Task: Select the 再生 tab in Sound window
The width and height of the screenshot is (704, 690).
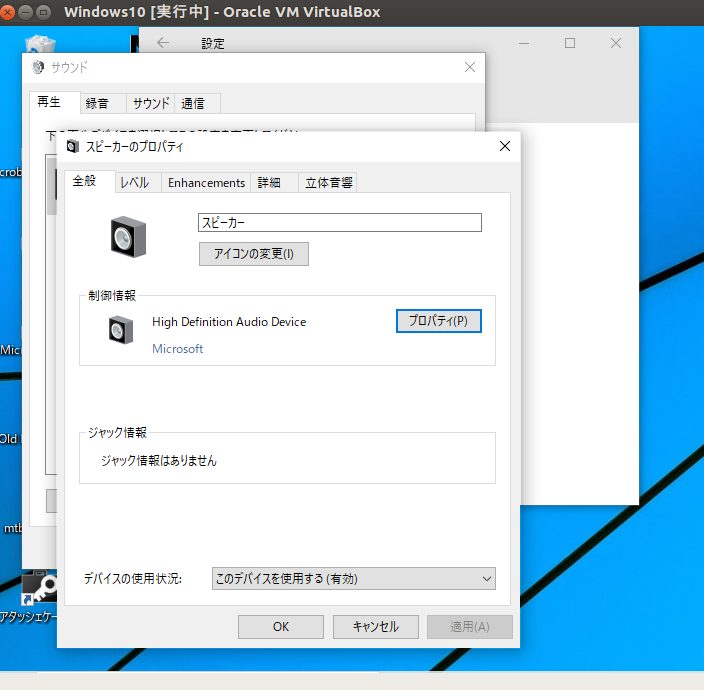Action: coord(55,102)
